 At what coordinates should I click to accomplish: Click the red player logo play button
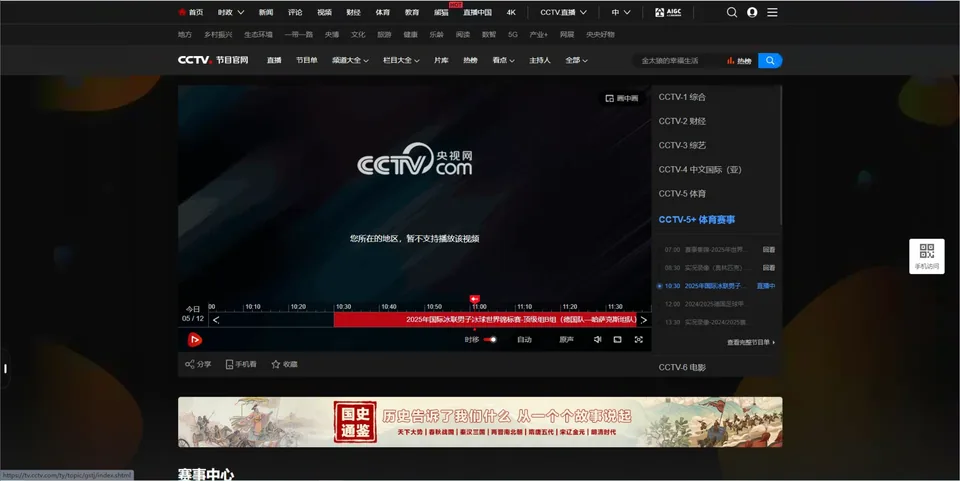[x=195, y=340]
